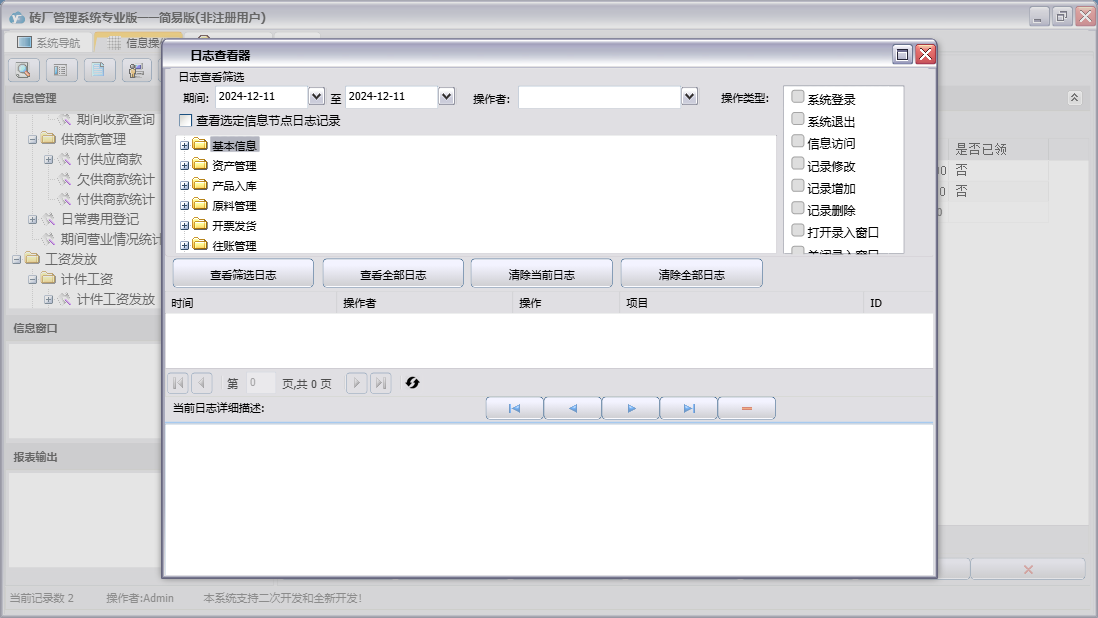The image size is (1098, 618).
Task: Refresh the log list
Action: coord(412,383)
